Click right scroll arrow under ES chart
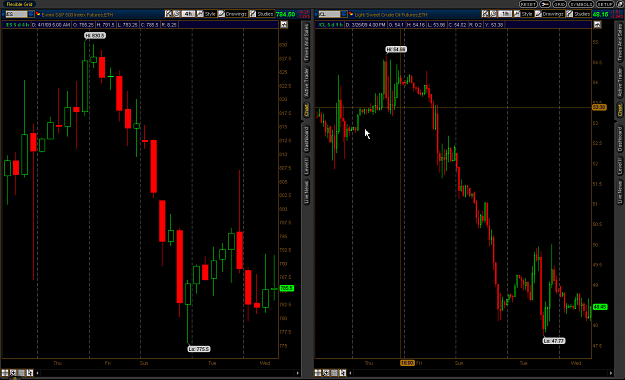This screenshot has width=625, height=380. point(297,373)
